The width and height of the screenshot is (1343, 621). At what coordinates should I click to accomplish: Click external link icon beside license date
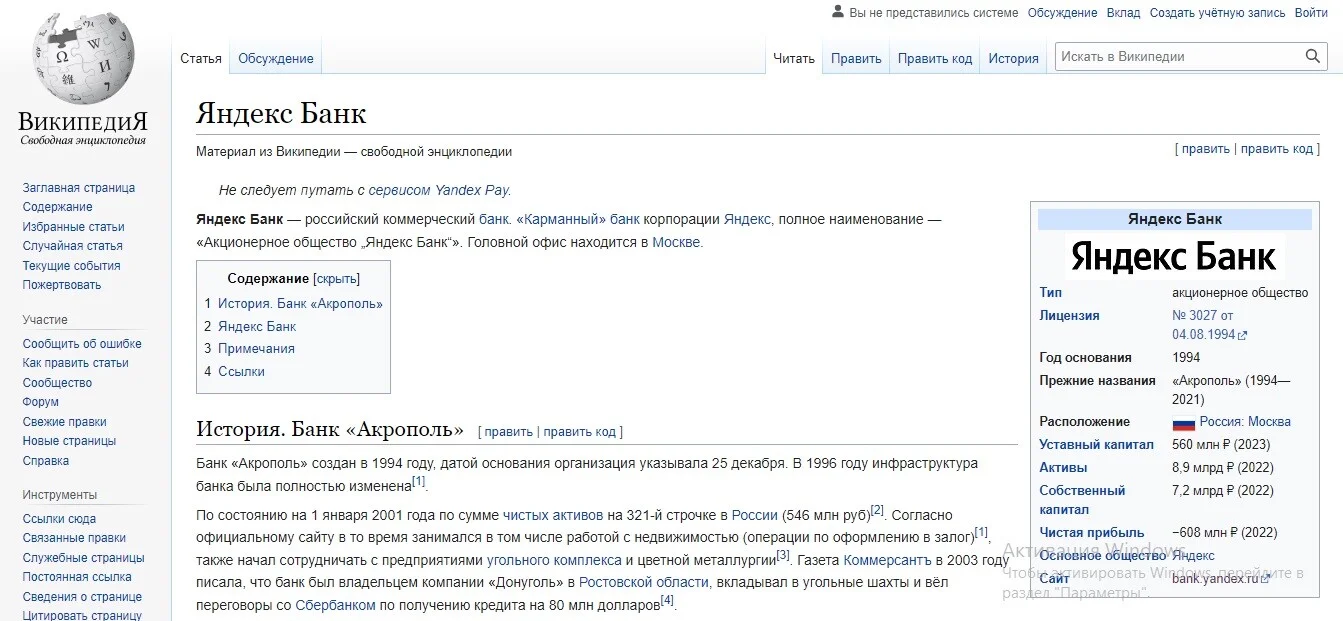(1243, 336)
